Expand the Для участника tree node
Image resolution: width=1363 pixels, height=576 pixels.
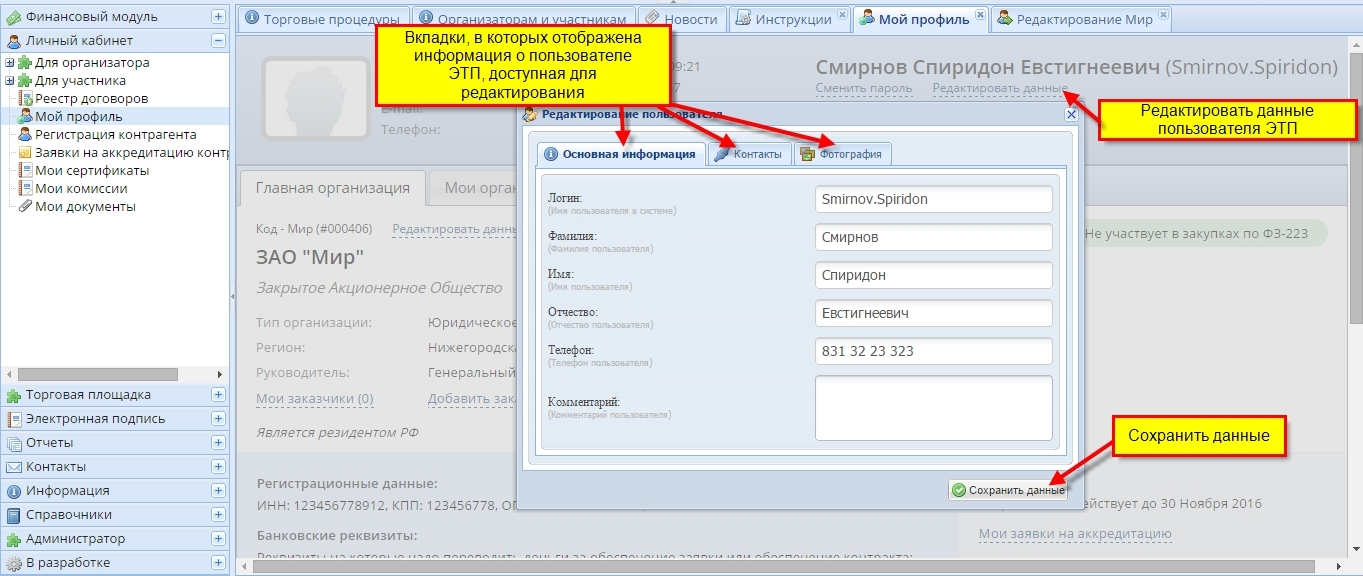[x=9, y=81]
